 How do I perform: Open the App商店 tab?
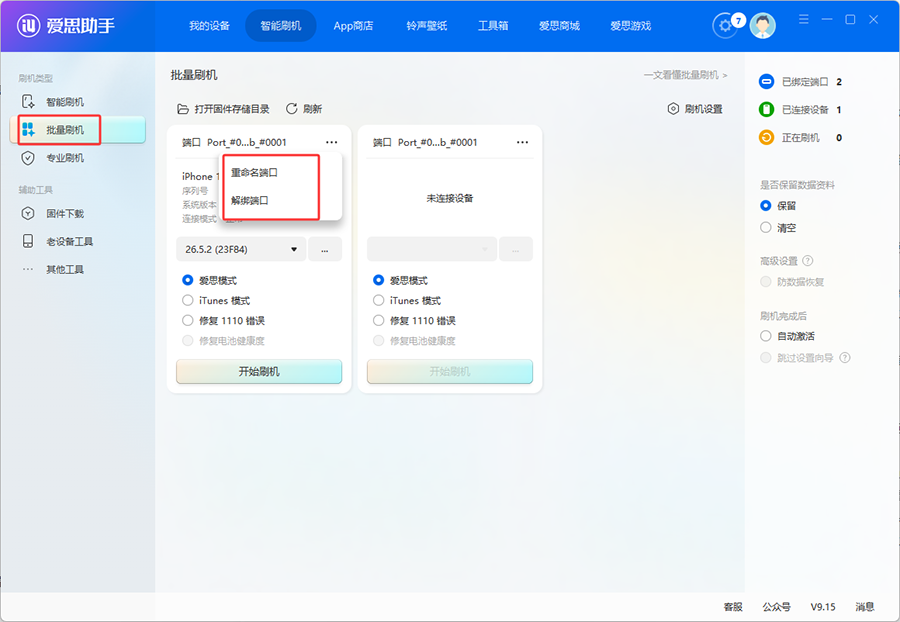point(353,26)
